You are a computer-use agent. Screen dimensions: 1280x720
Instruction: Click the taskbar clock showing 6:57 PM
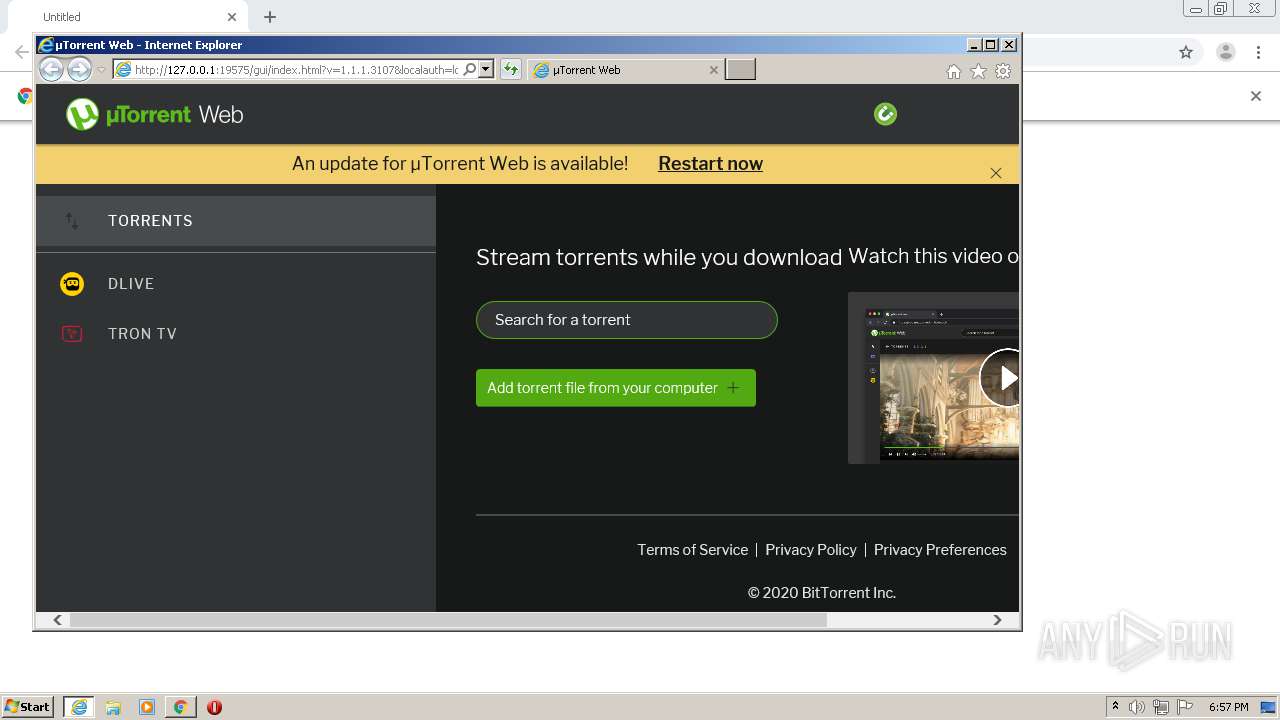coord(1228,707)
